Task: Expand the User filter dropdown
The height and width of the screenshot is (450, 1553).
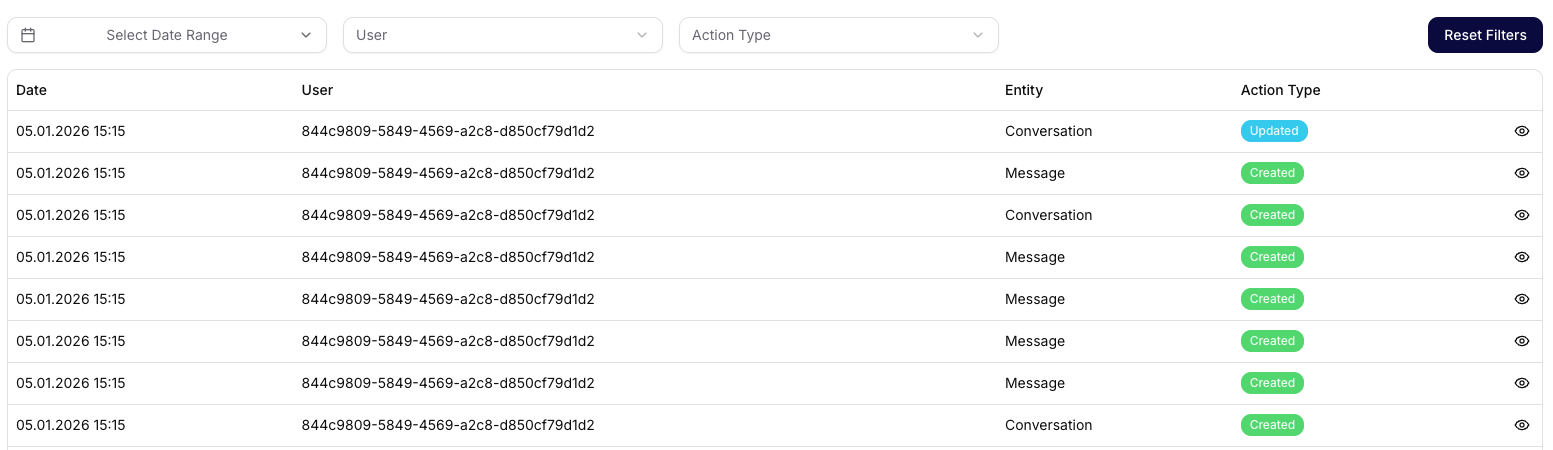Action: coord(502,35)
